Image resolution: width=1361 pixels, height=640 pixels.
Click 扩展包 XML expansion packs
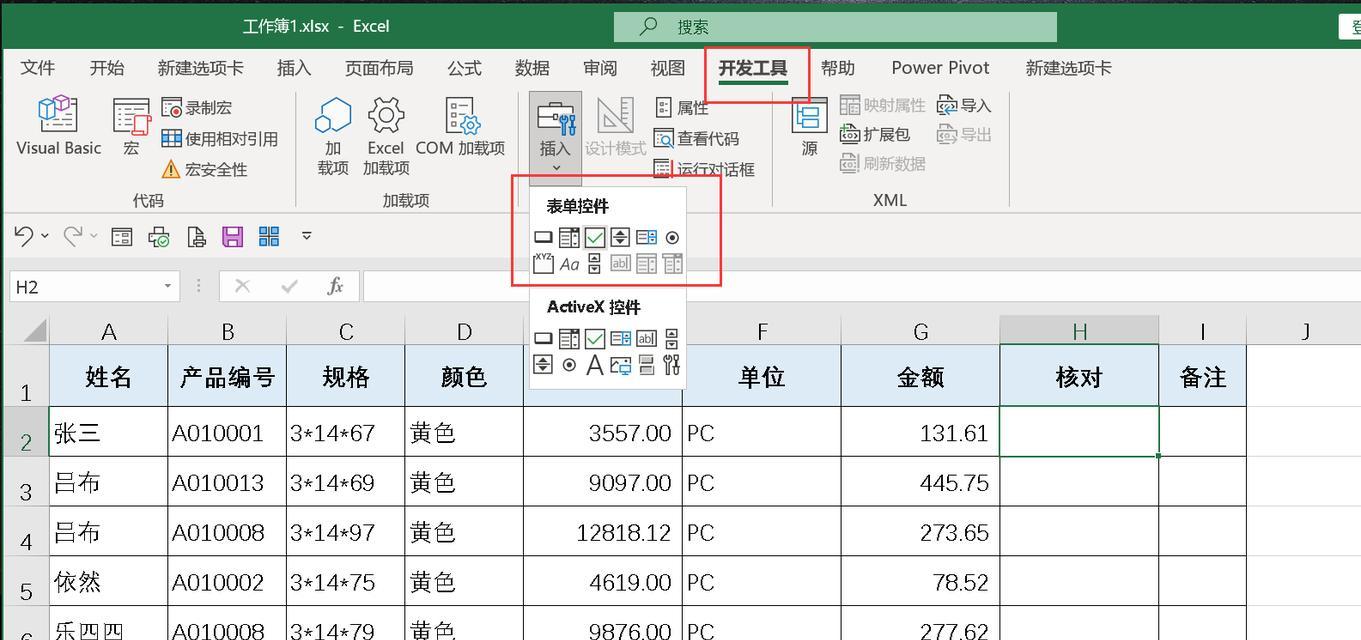(875, 134)
